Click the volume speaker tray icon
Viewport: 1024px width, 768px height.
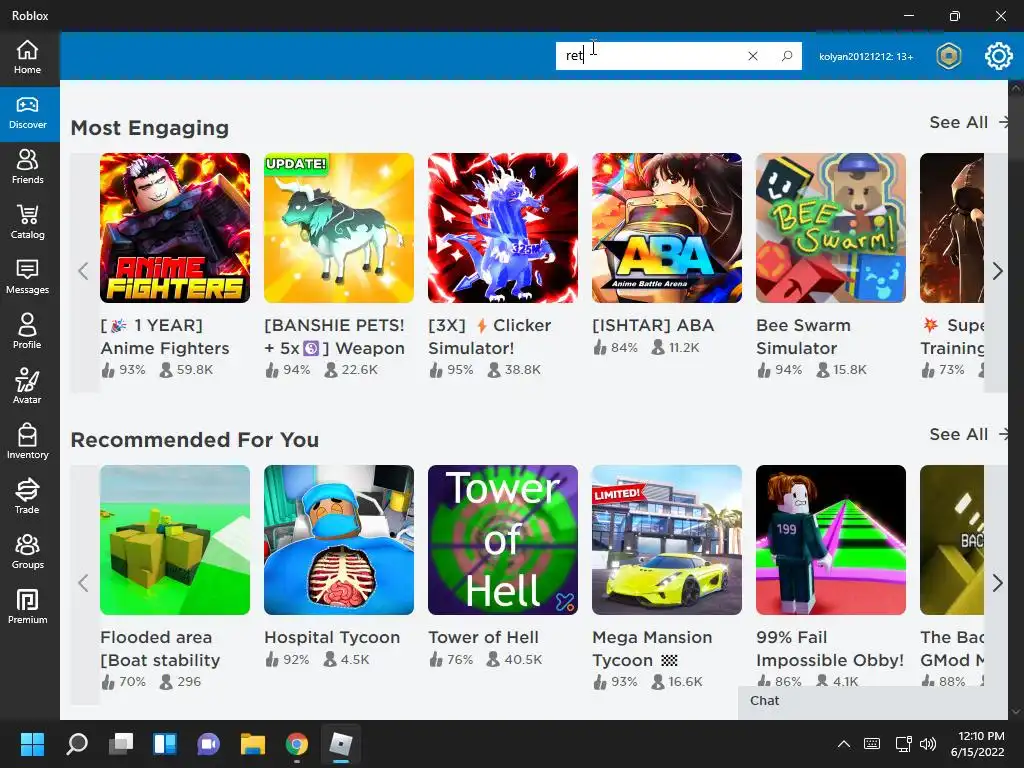point(927,744)
